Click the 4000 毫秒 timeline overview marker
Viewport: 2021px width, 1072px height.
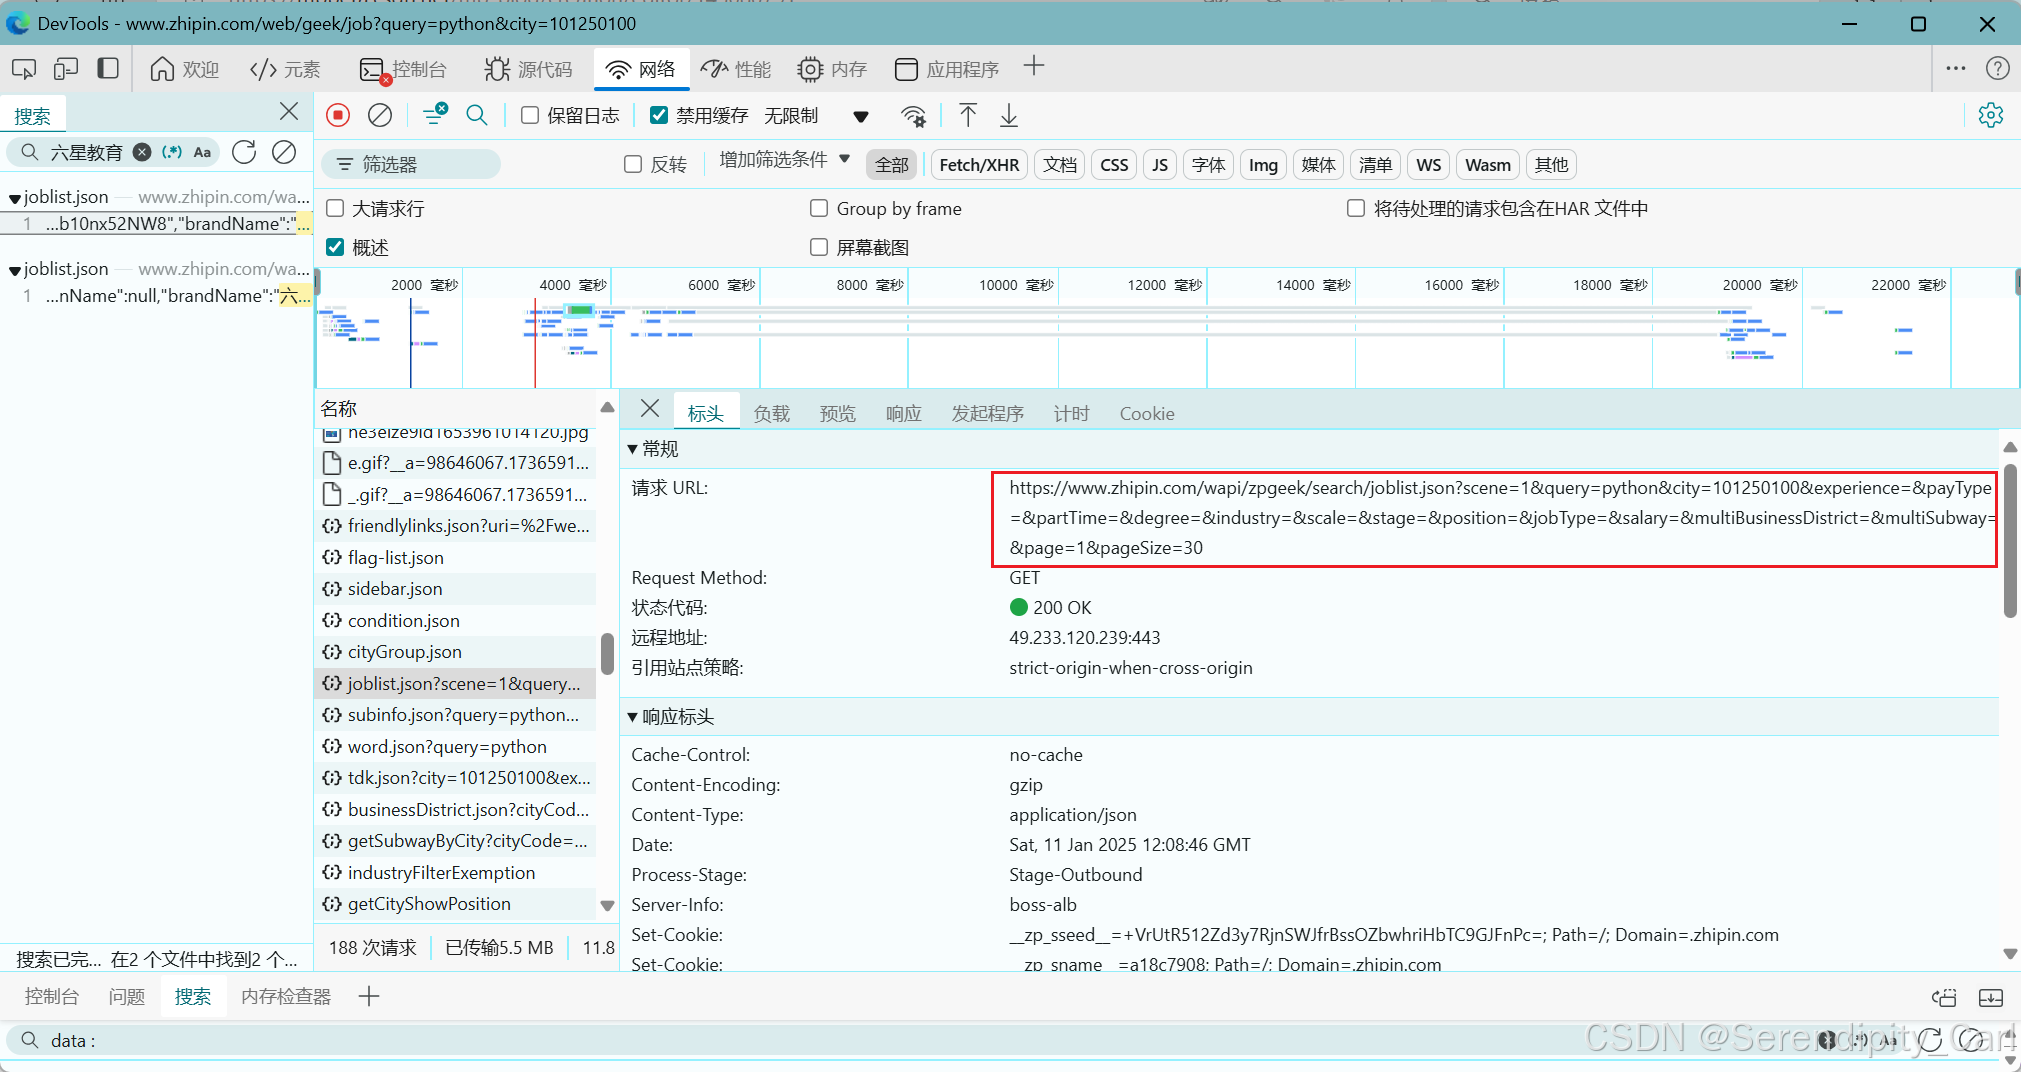pos(573,285)
